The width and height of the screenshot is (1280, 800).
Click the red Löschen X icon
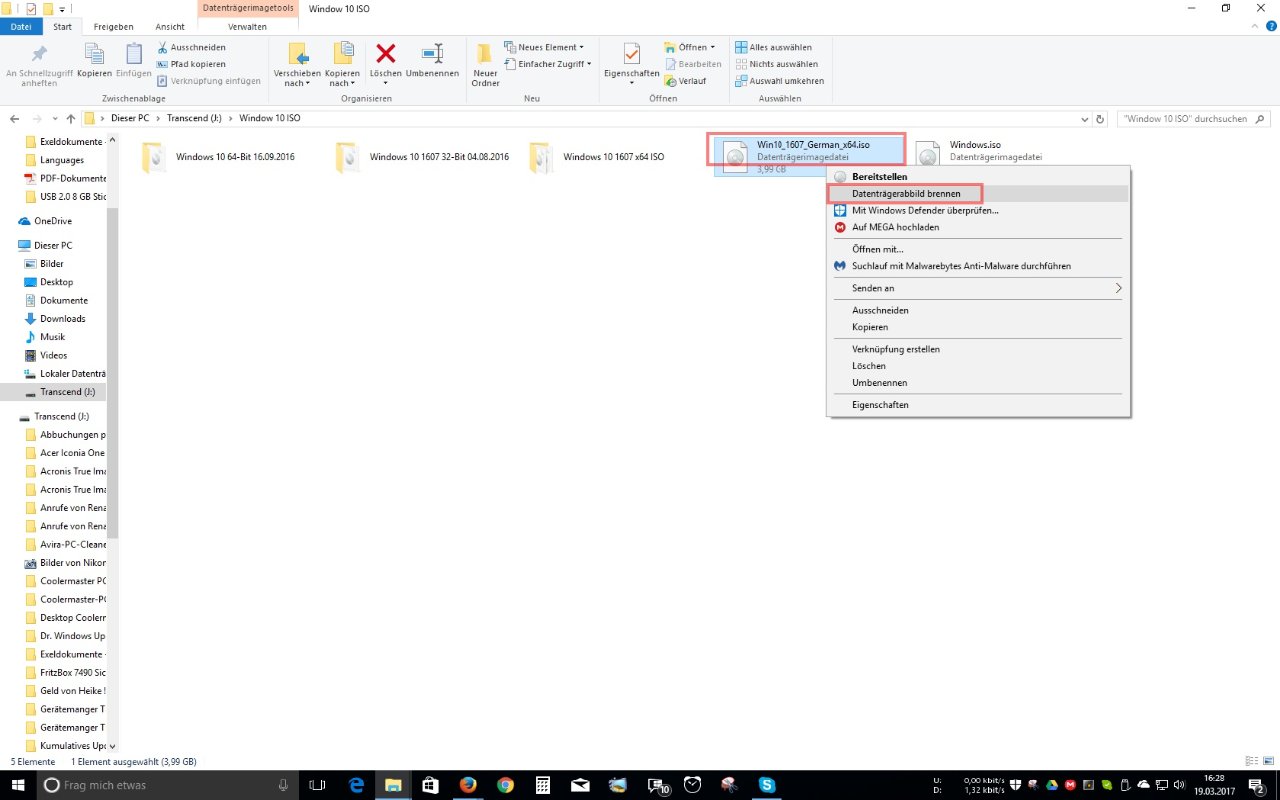click(x=385, y=53)
